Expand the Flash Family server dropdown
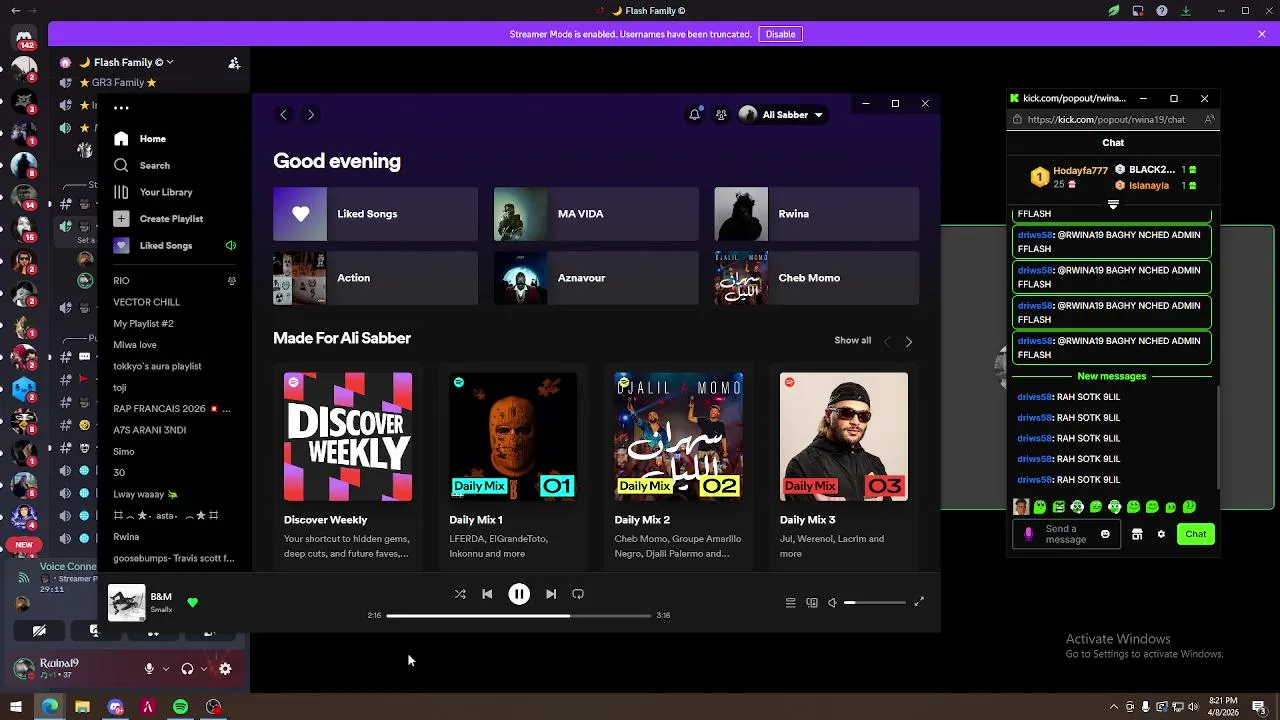Screen dimensions: 1280x720 tap(170, 62)
